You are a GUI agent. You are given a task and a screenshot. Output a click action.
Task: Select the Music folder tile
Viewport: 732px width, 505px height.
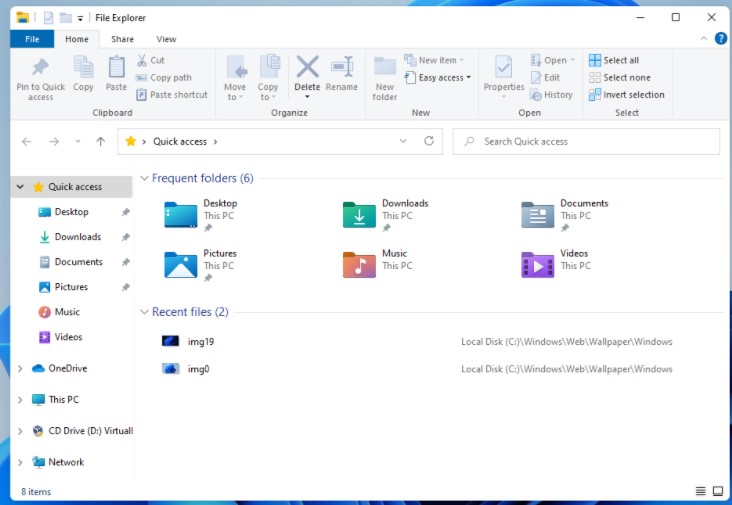[x=378, y=264]
